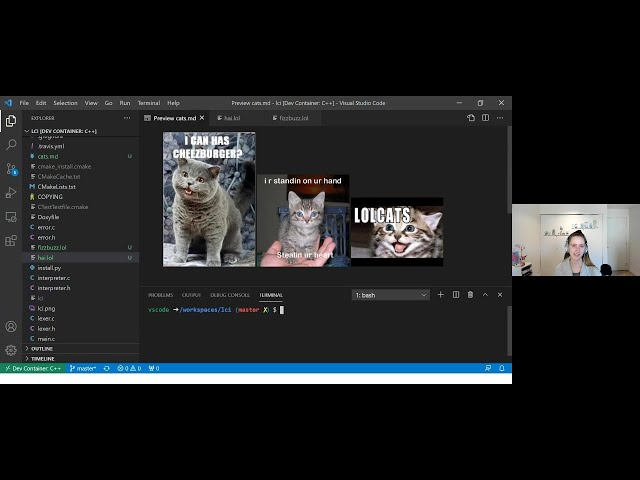This screenshot has height=480, width=640.
Task: Open the File menu
Action: (x=24, y=103)
